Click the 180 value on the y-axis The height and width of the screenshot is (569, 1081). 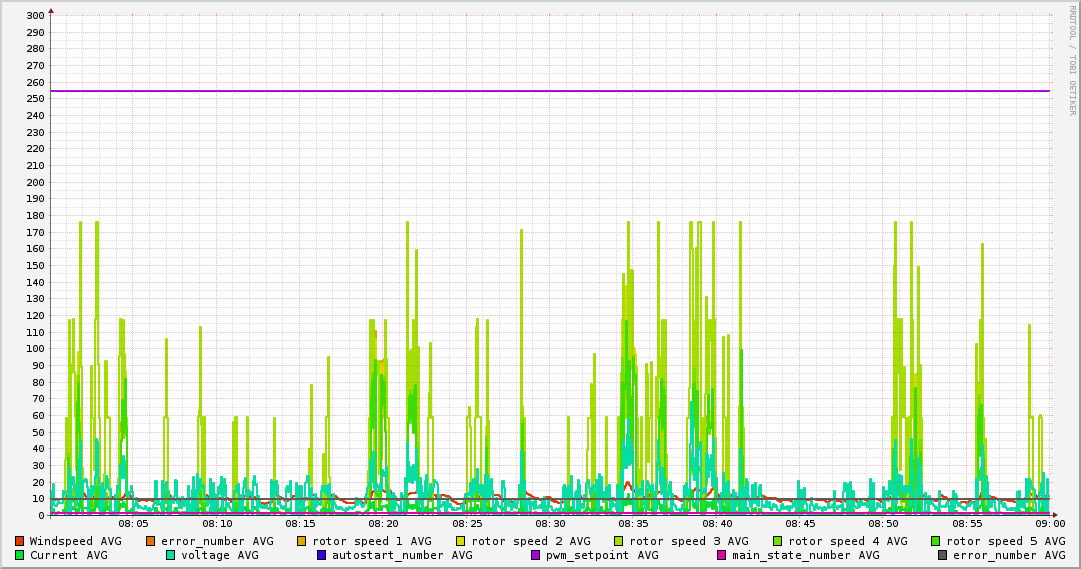35,216
